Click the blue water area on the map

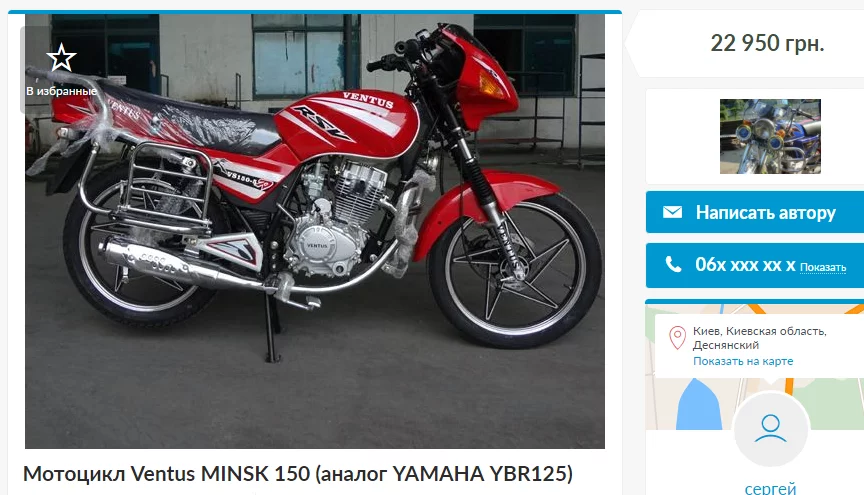coord(698,407)
